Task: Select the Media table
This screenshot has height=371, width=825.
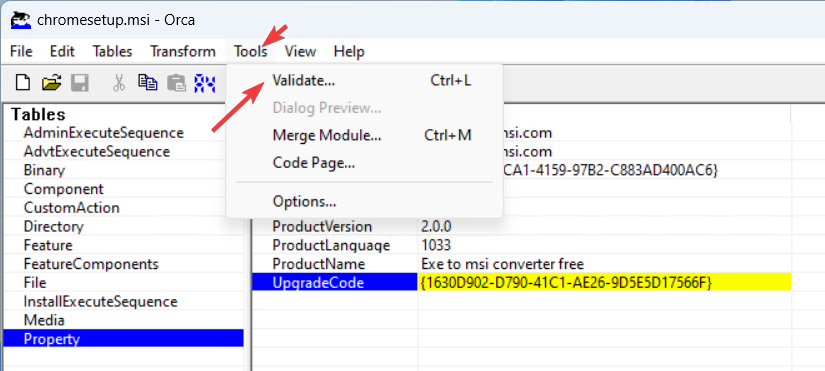Action: point(44,320)
